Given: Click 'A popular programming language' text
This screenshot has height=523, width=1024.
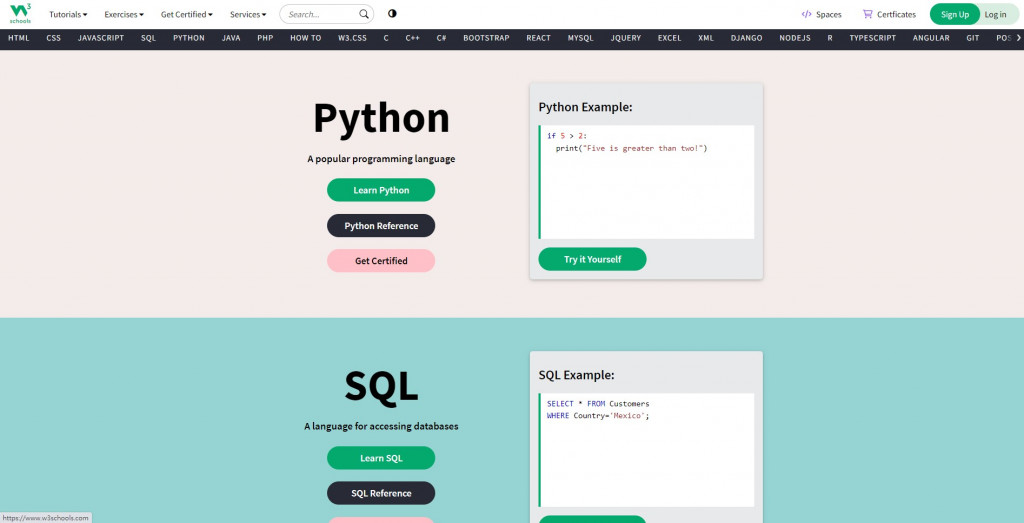Looking at the screenshot, I should tap(381, 159).
